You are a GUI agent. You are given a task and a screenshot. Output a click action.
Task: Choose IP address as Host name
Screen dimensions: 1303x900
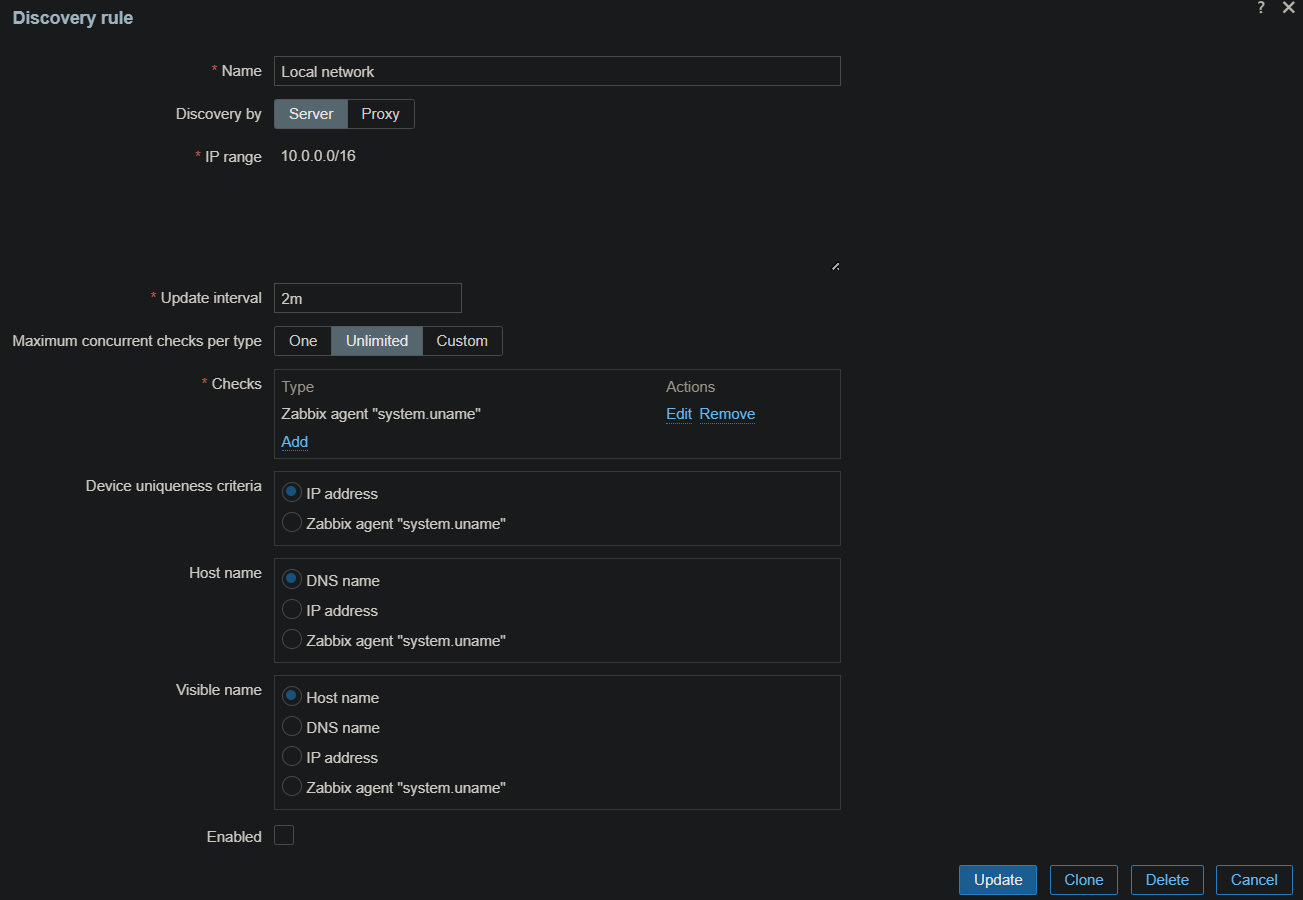tap(292, 610)
